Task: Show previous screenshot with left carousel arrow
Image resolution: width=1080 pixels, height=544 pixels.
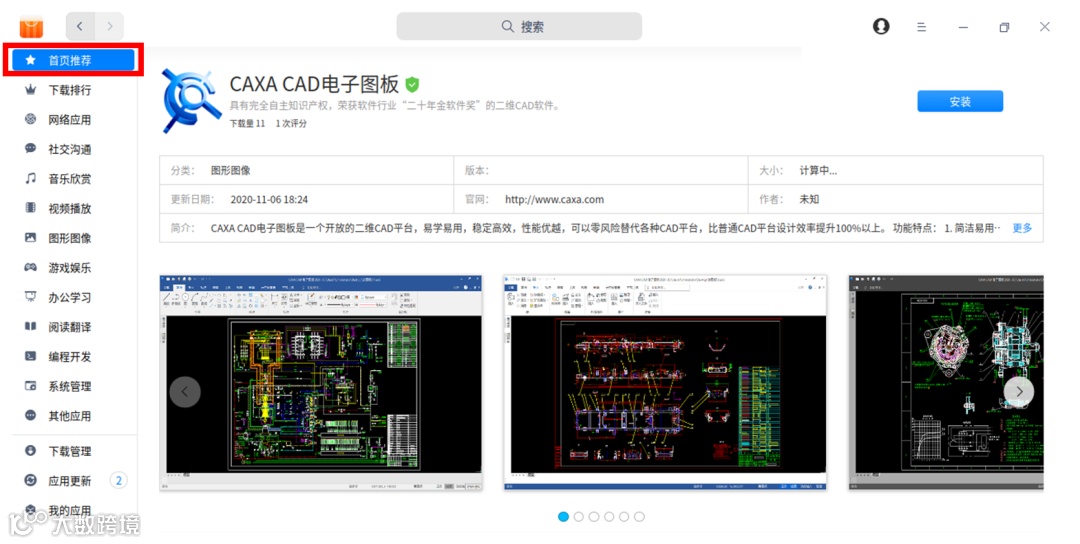Action: [185, 392]
